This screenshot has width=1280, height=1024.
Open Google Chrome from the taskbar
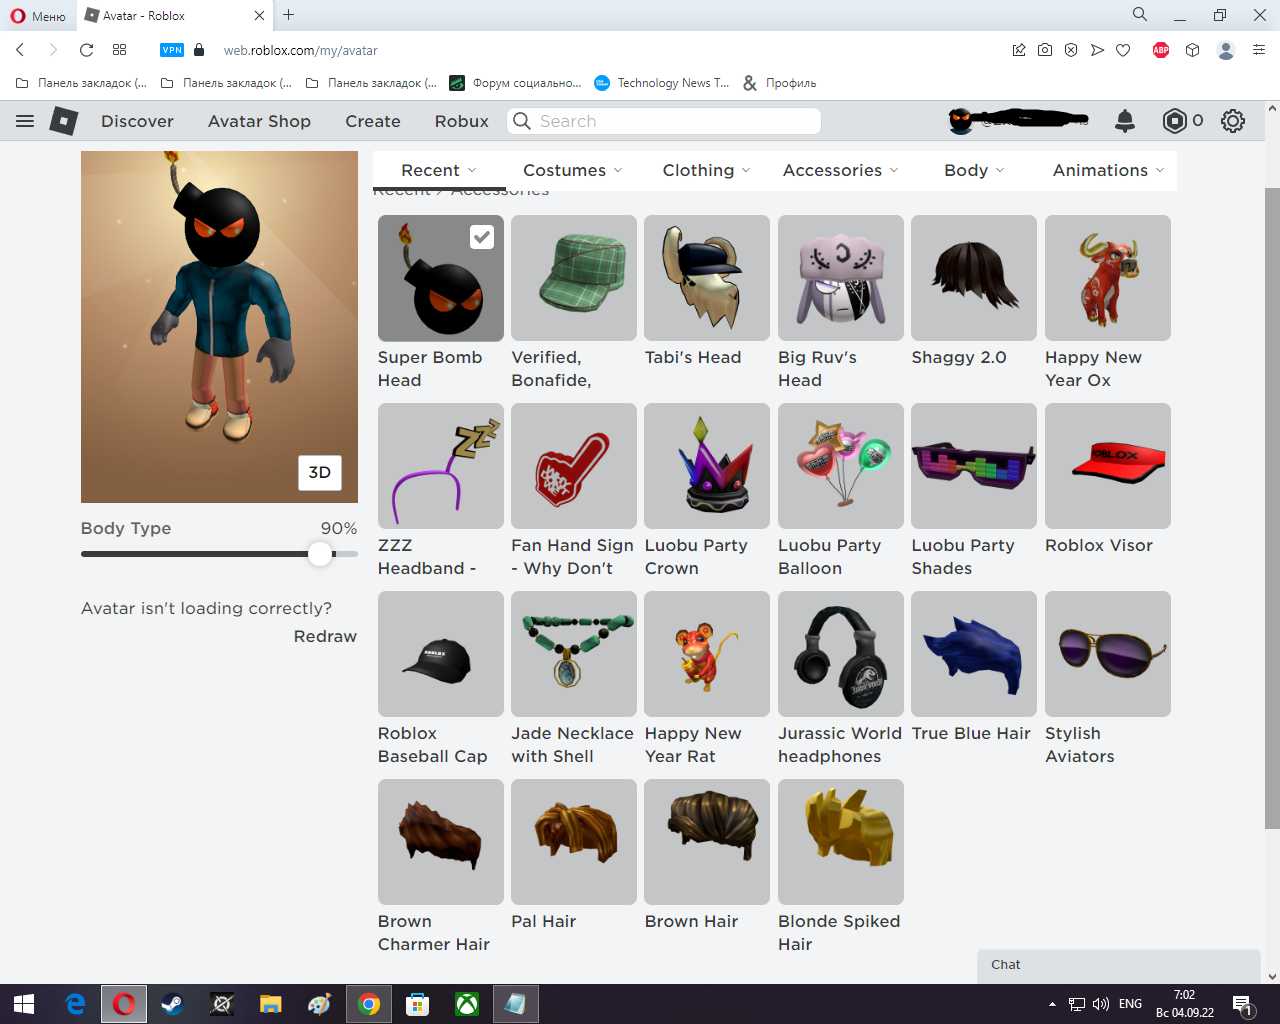coord(369,1004)
